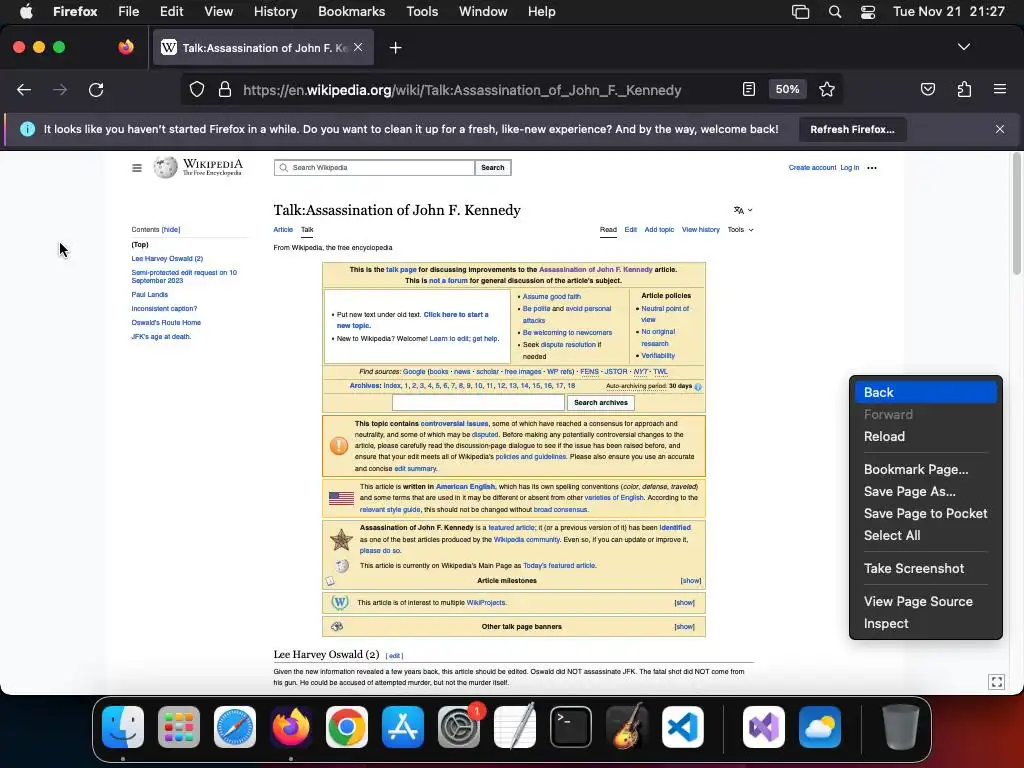Show the Other talk page banners

click(684, 626)
